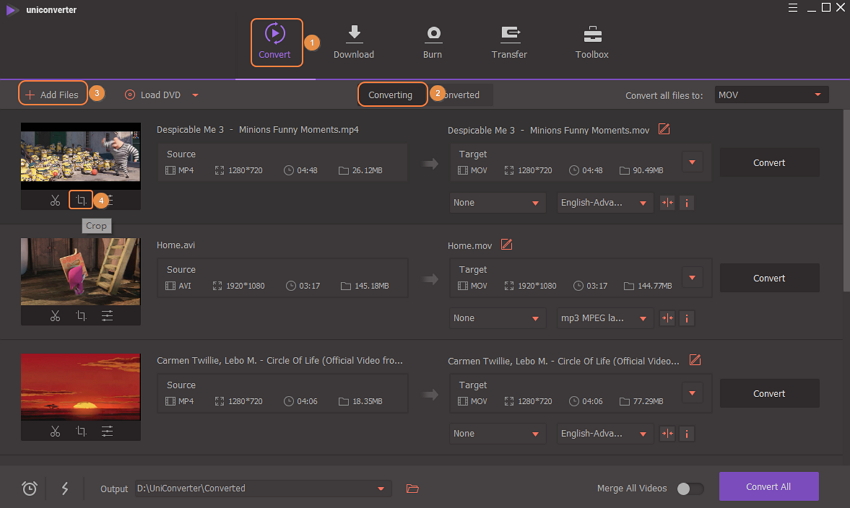Switch to the Burn tab

(433, 42)
